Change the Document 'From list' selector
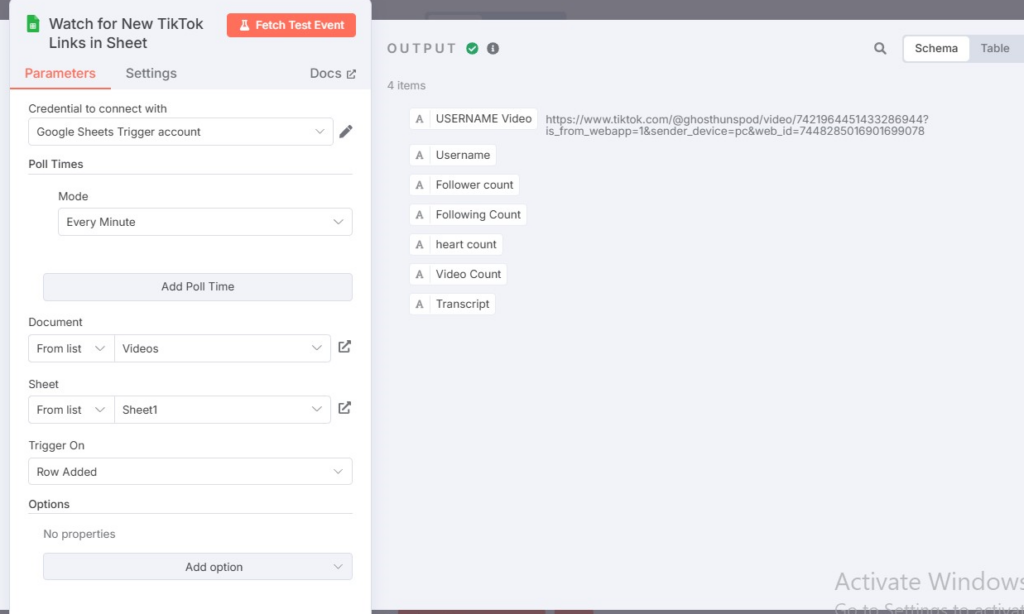Screen dimensions: 1024x614 click(71, 348)
